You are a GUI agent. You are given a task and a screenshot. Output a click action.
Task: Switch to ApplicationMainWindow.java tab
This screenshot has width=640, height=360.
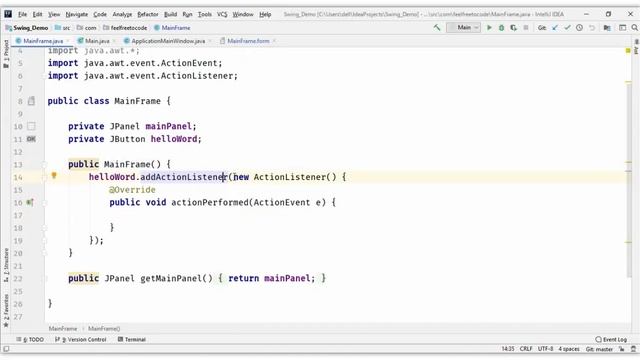click(168, 41)
